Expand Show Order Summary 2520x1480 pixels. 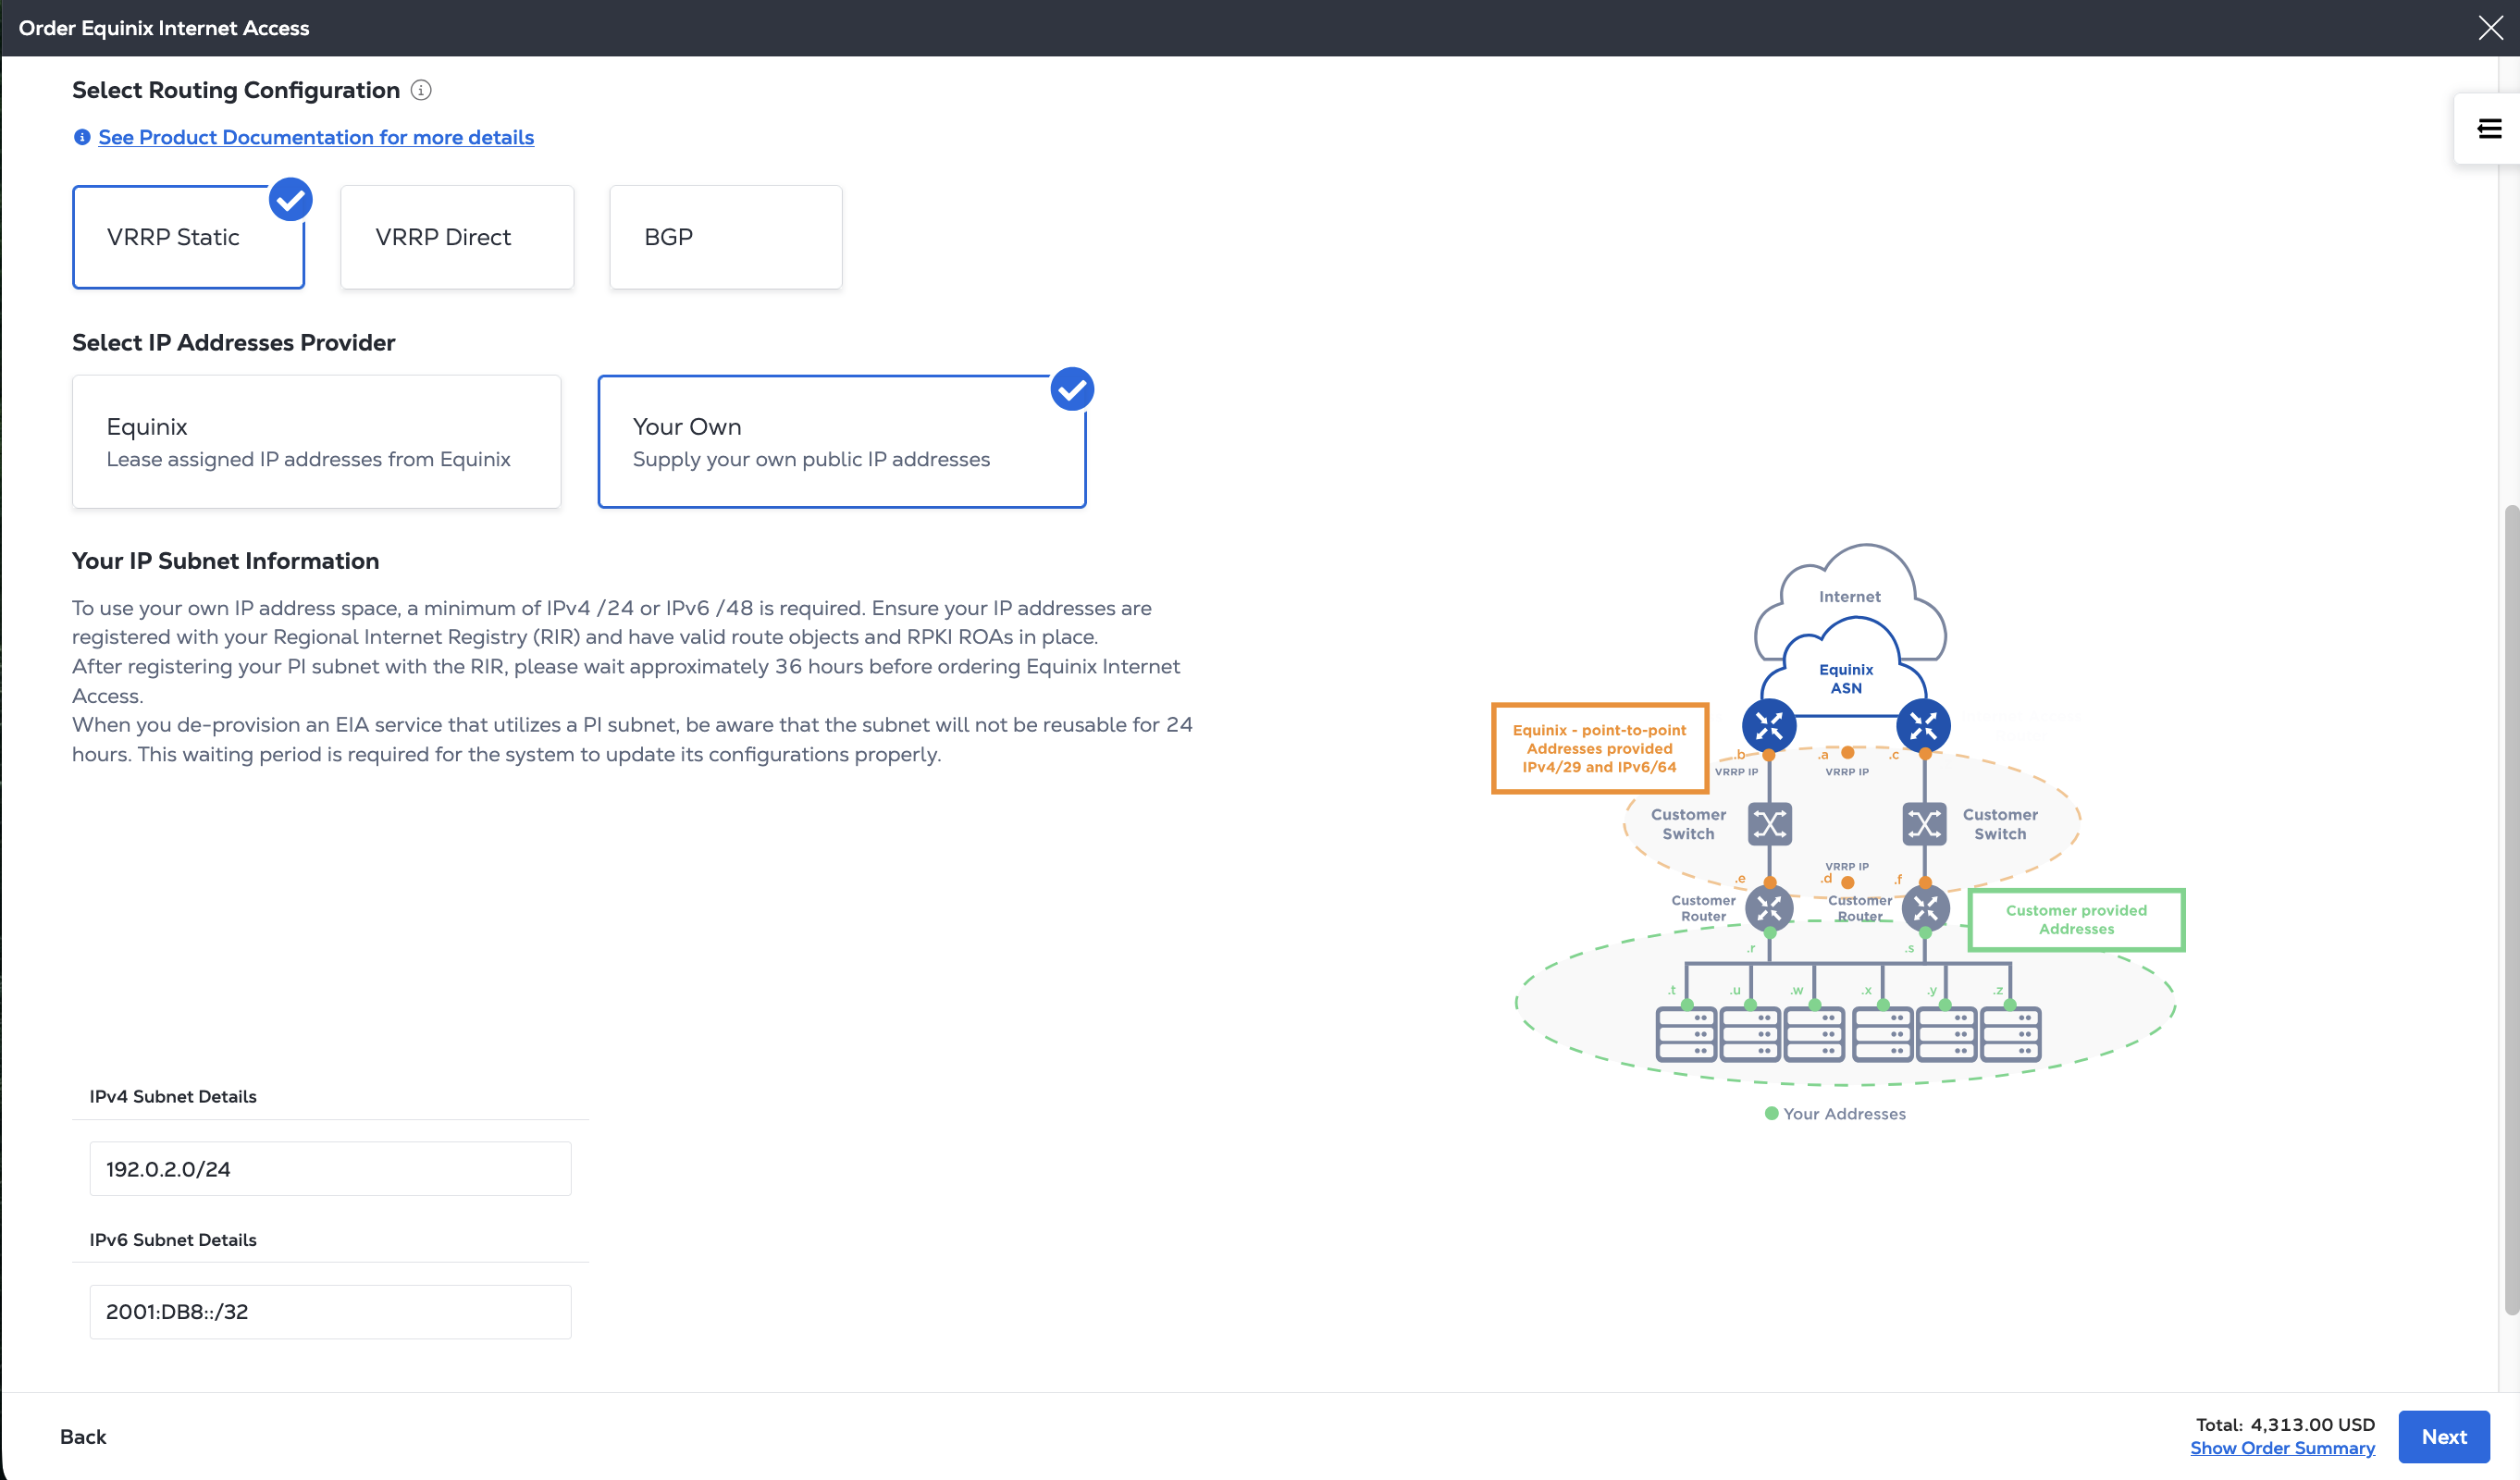point(2282,1447)
